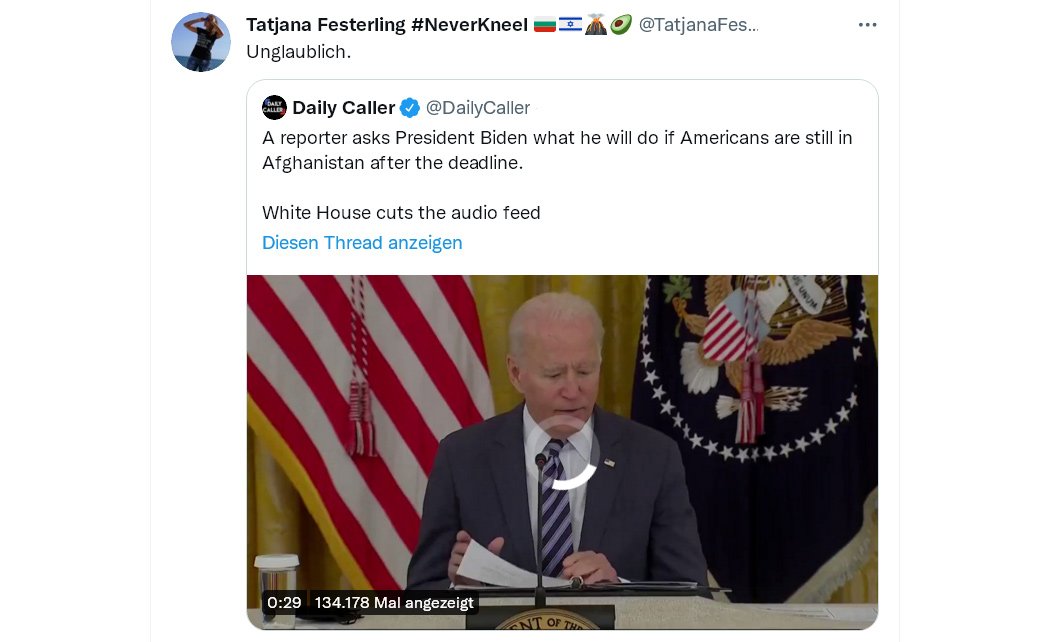This screenshot has width=1050, height=642.
Task: Click the Bulgarian flag emoji in display name
Action: coord(544,25)
